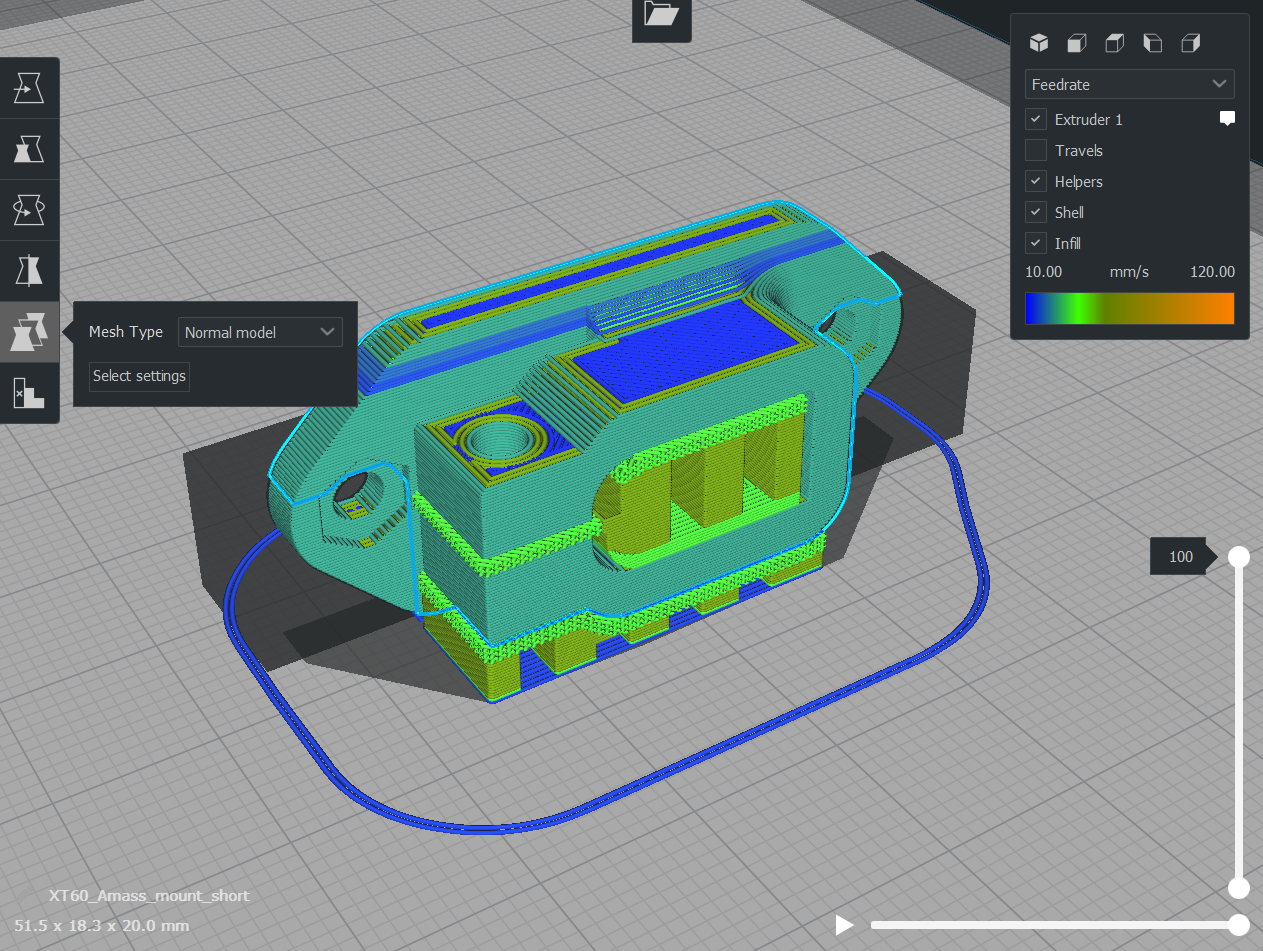Disable the Helpers checkbox
The image size is (1263, 951).
point(1036,181)
